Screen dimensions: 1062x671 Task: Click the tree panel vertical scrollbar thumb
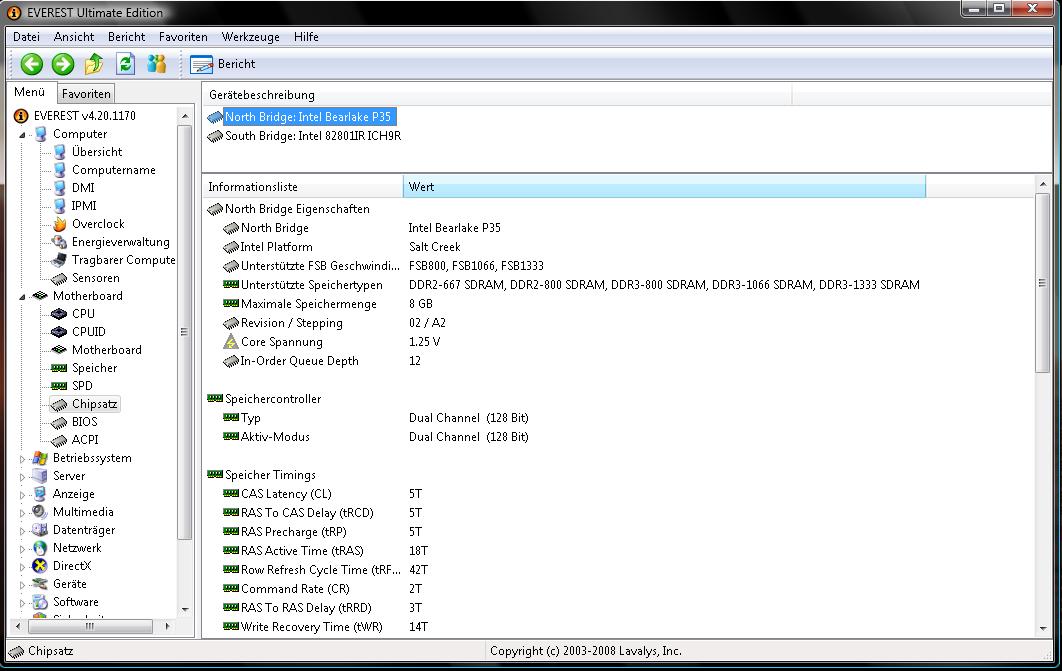coord(185,332)
